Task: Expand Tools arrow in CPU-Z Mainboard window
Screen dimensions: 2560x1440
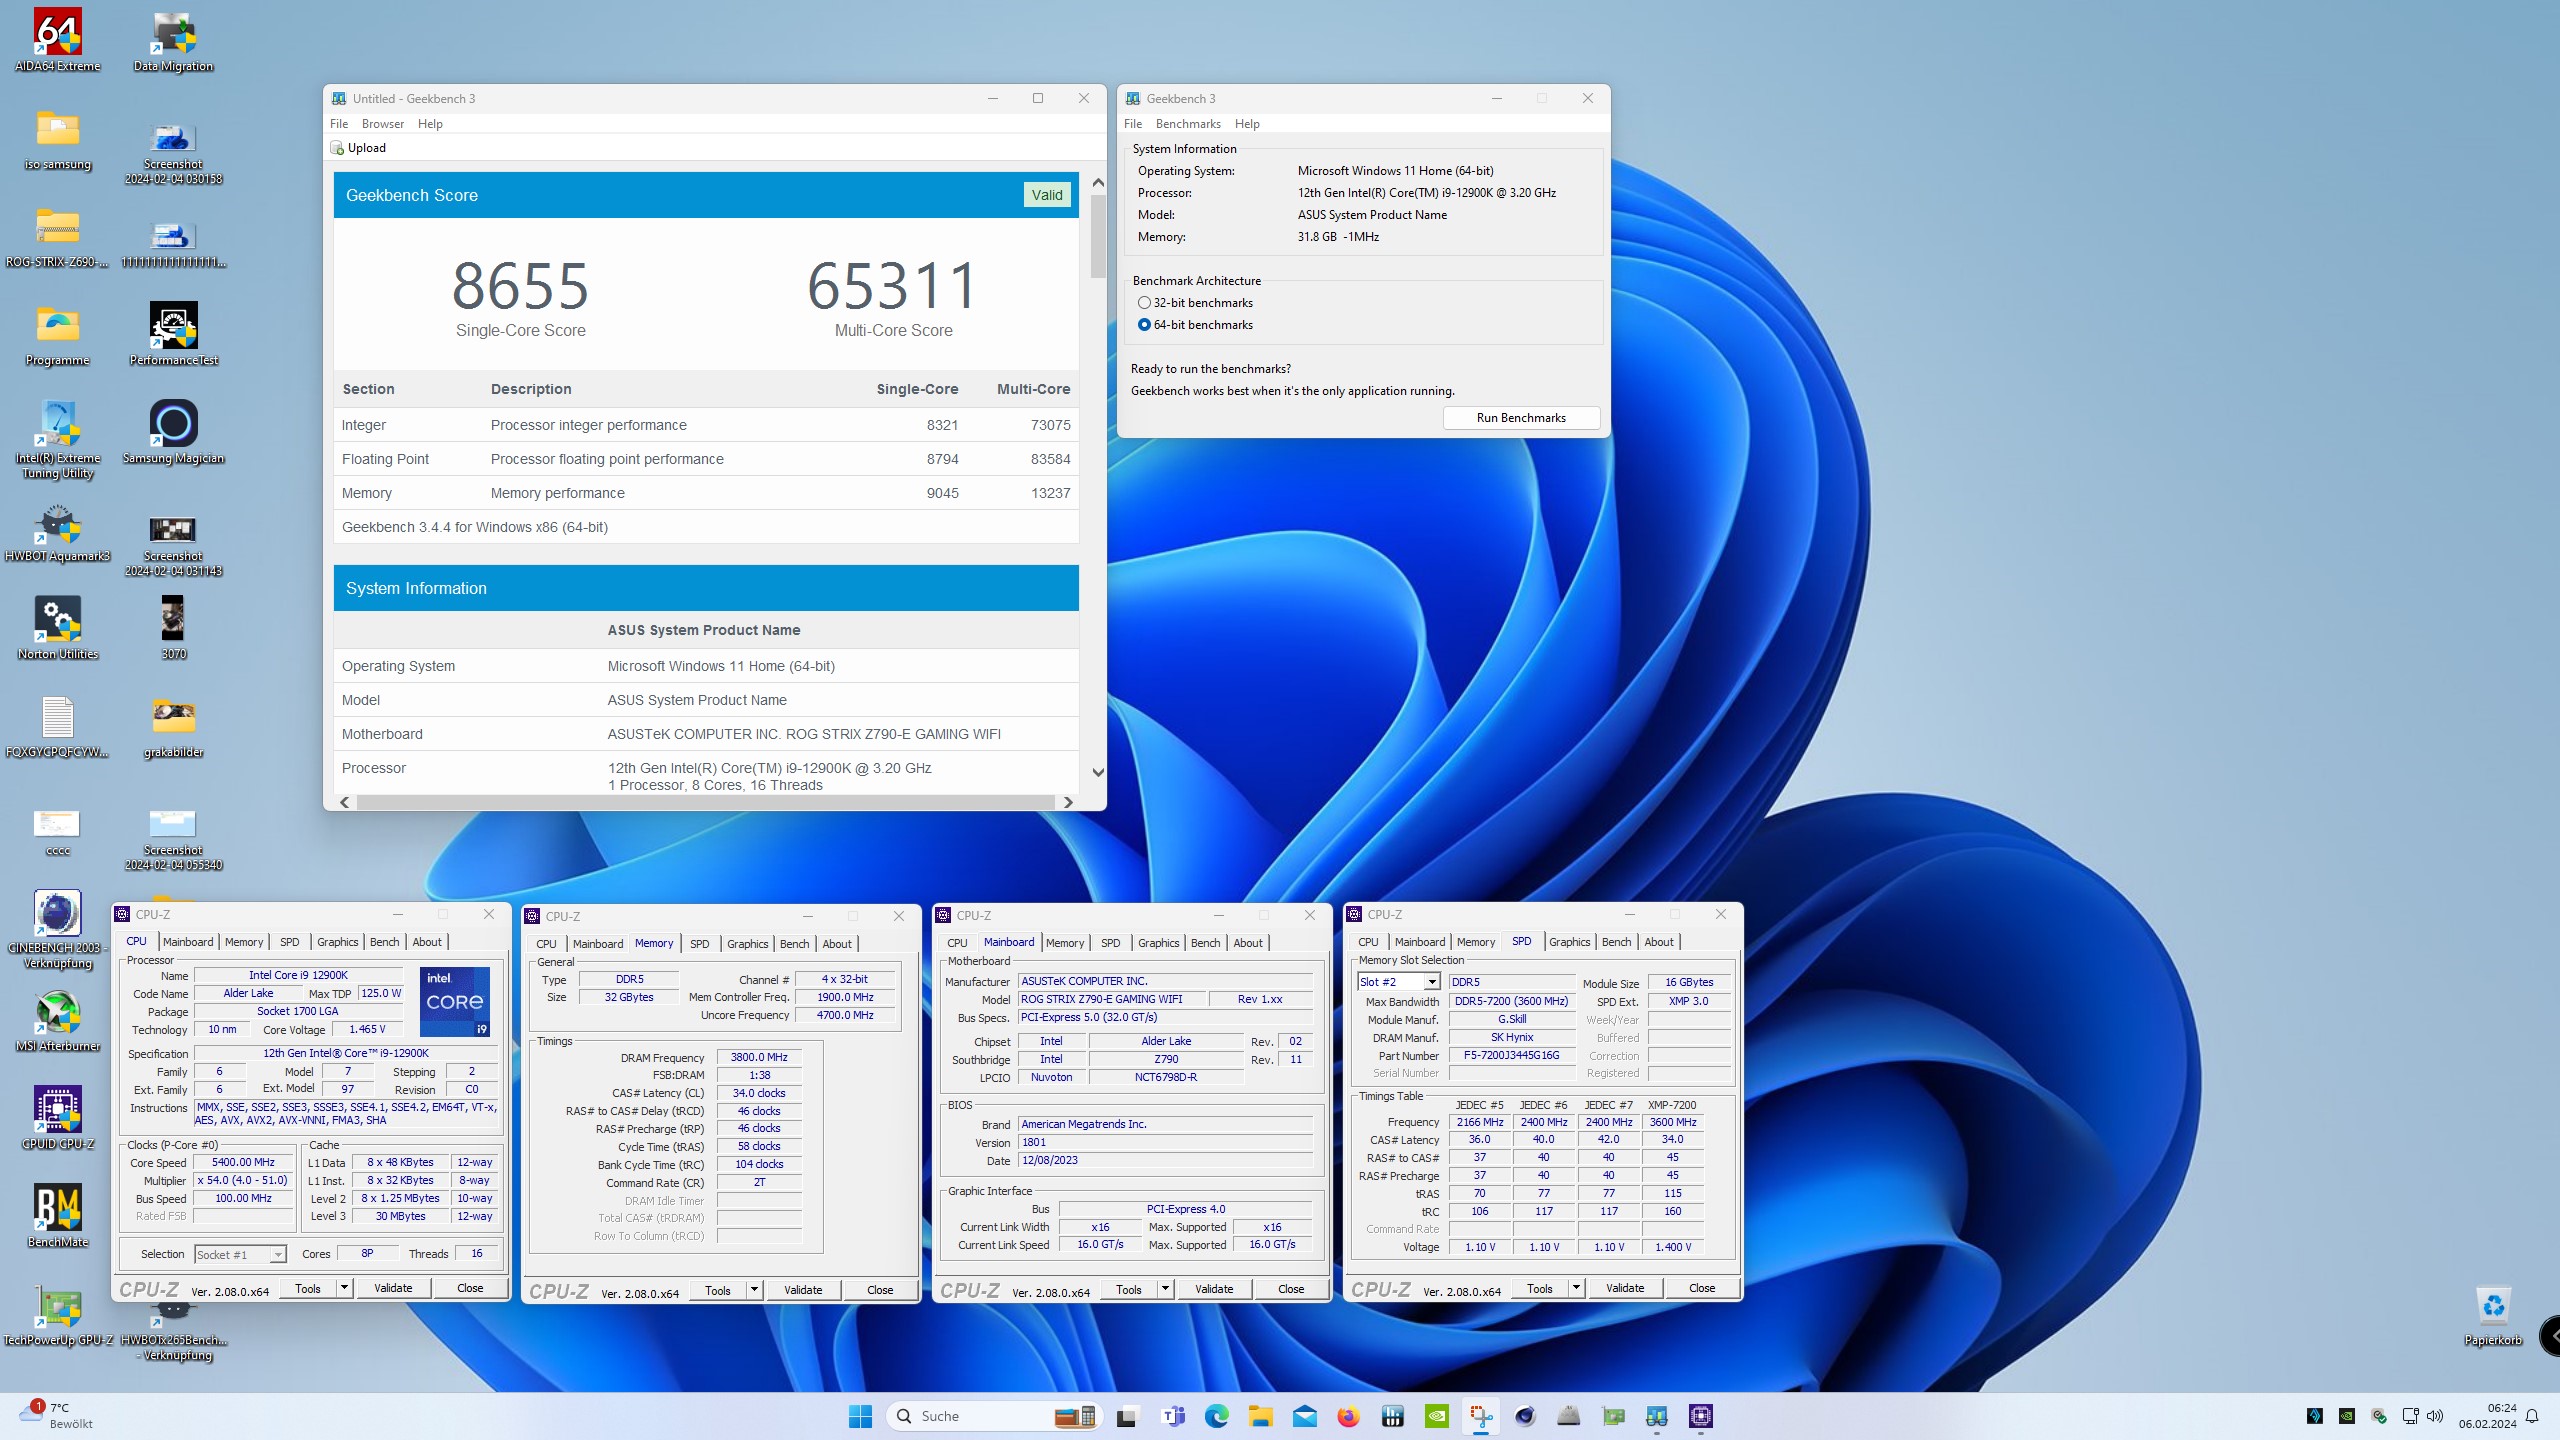Action: pyautogui.click(x=1165, y=1289)
